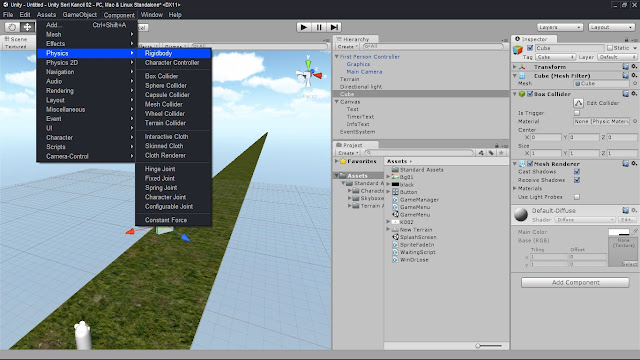640x360 pixels.
Task: Open the Tag dropdown
Action: coord(556,57)
